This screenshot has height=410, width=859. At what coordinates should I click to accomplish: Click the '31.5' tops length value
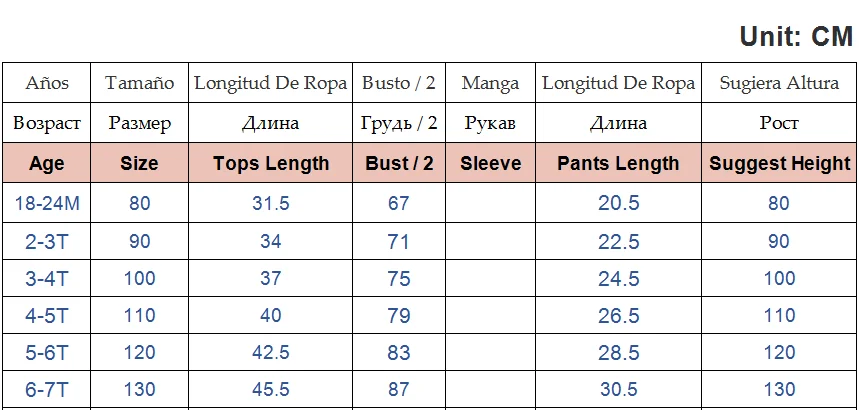271,203
